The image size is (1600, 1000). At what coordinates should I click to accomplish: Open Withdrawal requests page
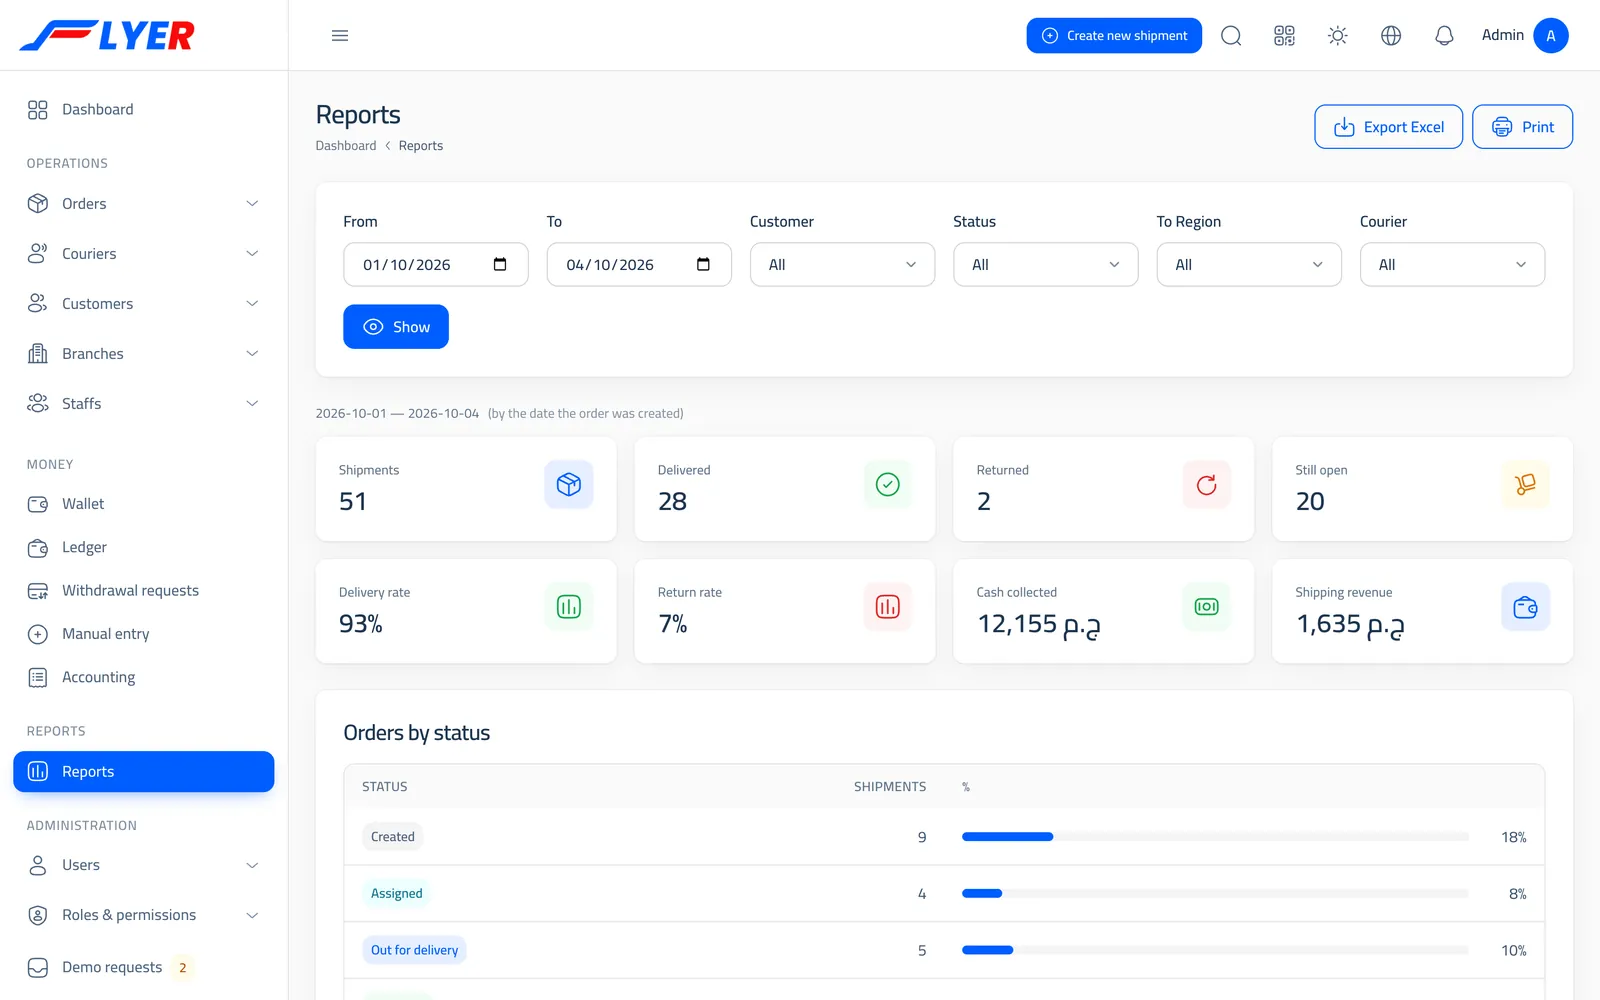tap(143, 591)
